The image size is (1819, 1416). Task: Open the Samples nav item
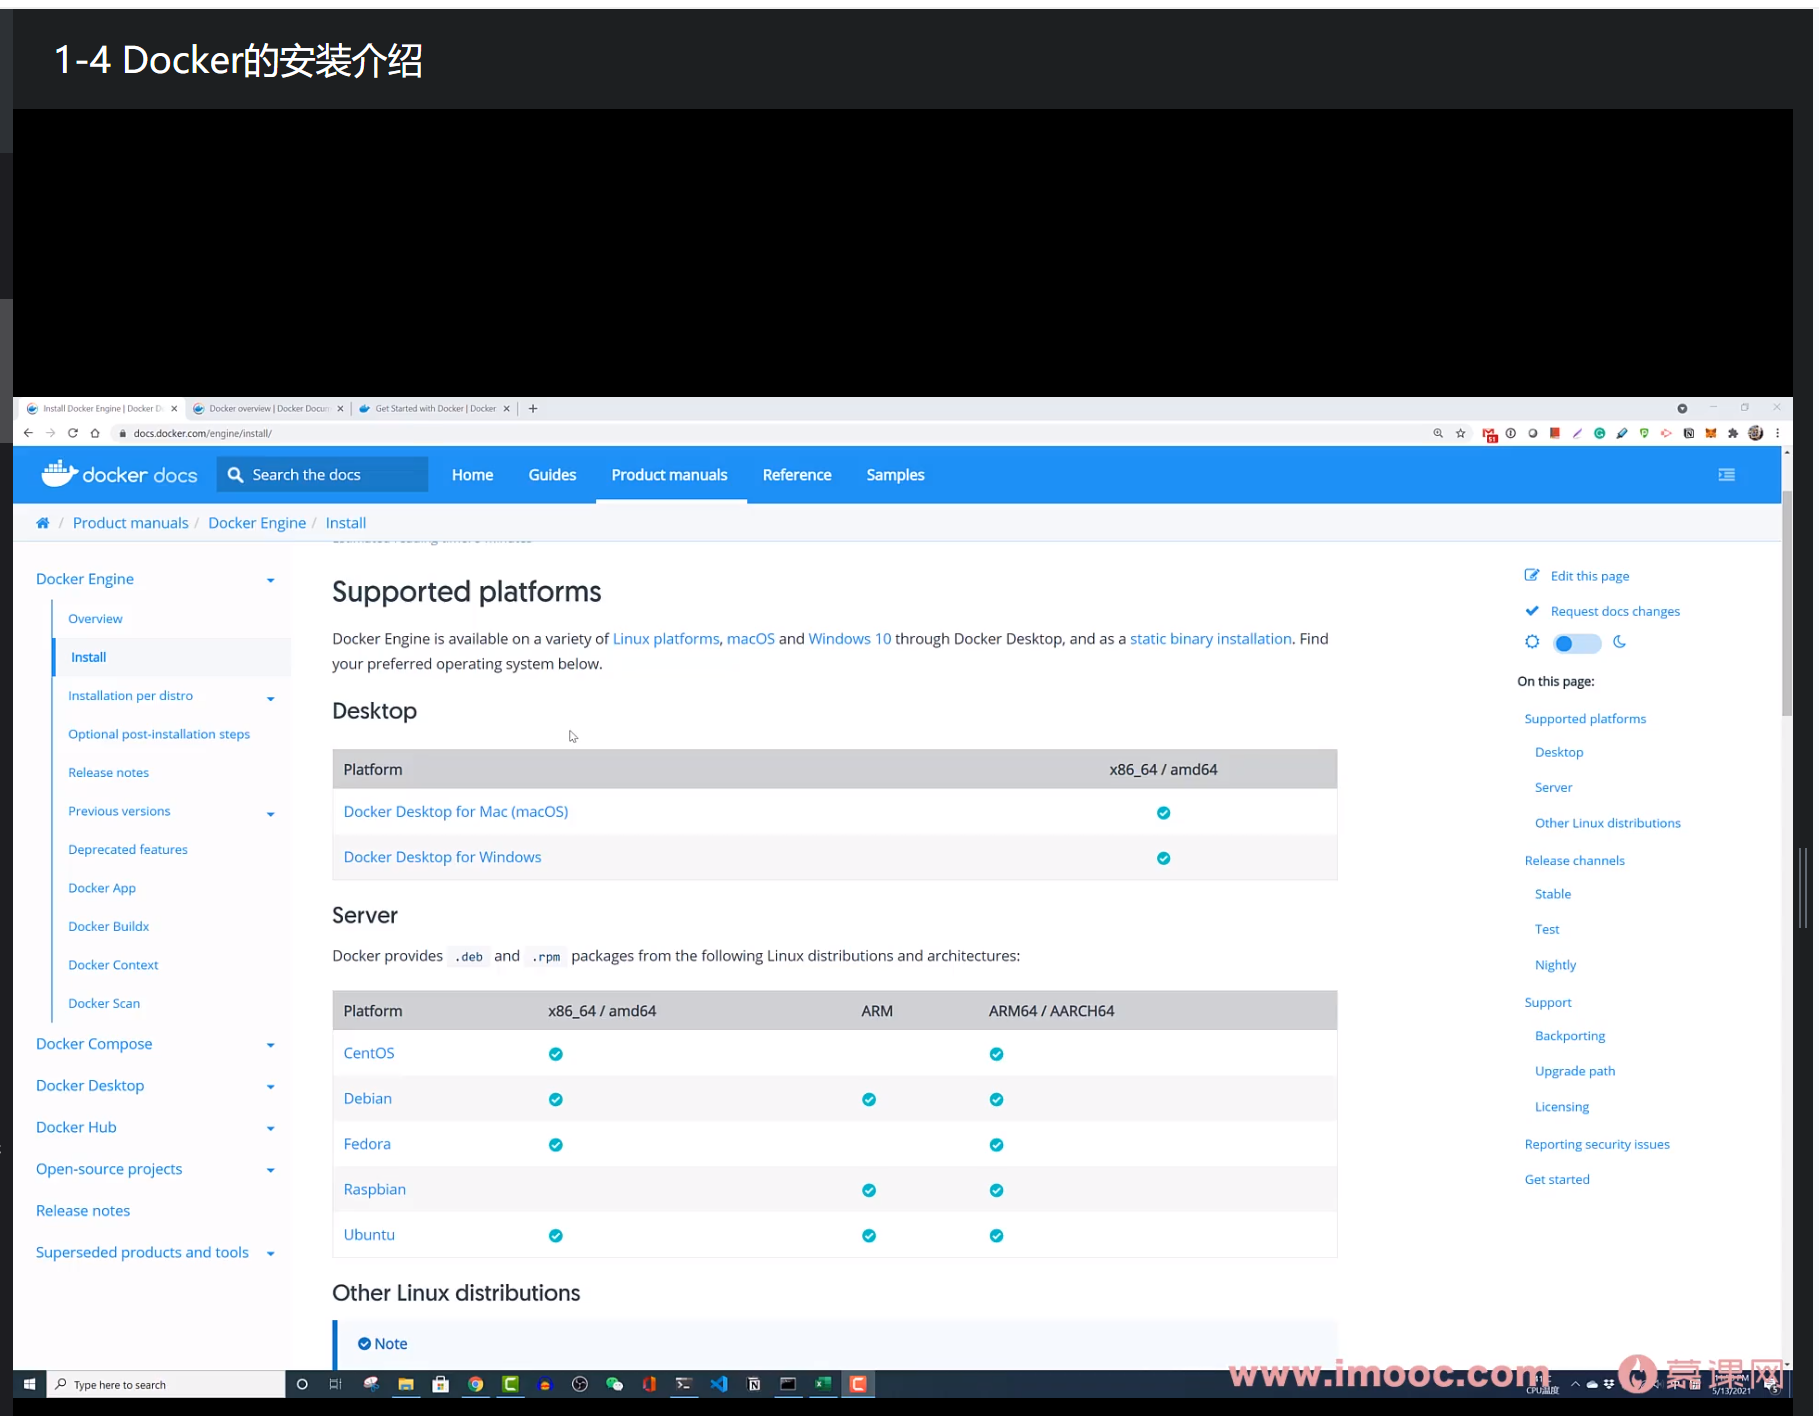click(x=895, y=475)
